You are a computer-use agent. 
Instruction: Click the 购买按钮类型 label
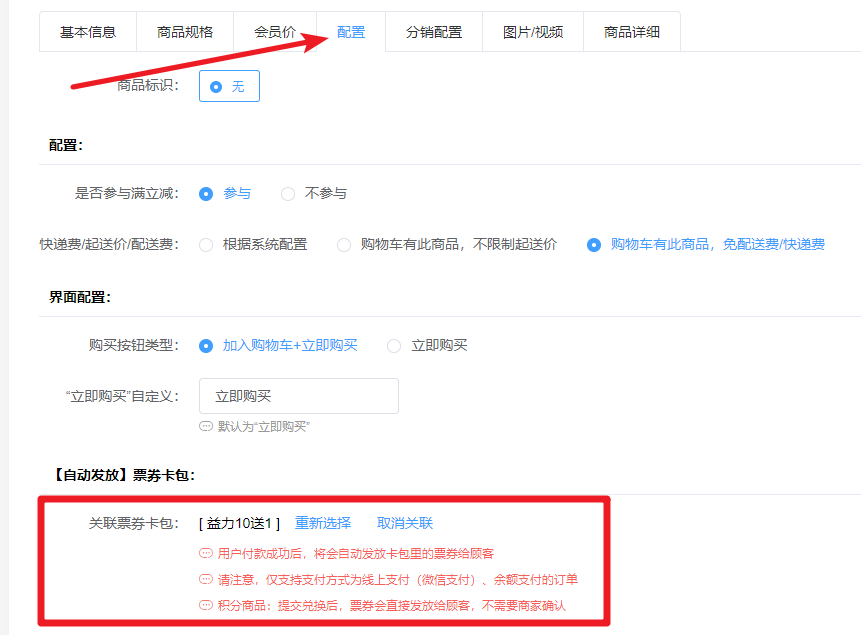coord(134,346)
